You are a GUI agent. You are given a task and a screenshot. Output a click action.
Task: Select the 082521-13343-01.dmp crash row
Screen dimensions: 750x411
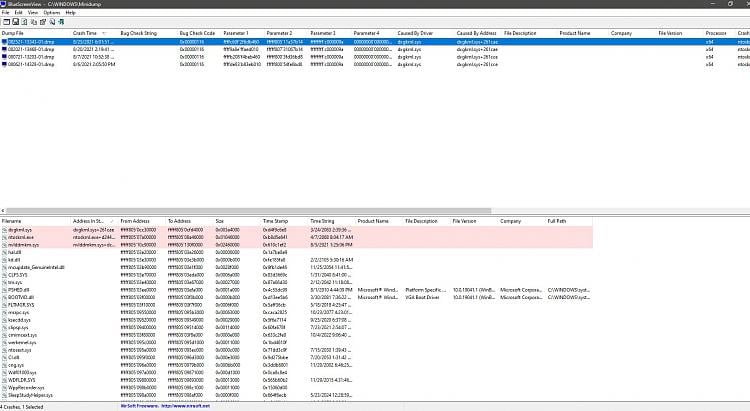pyautogui.click(x=375, y=42)
